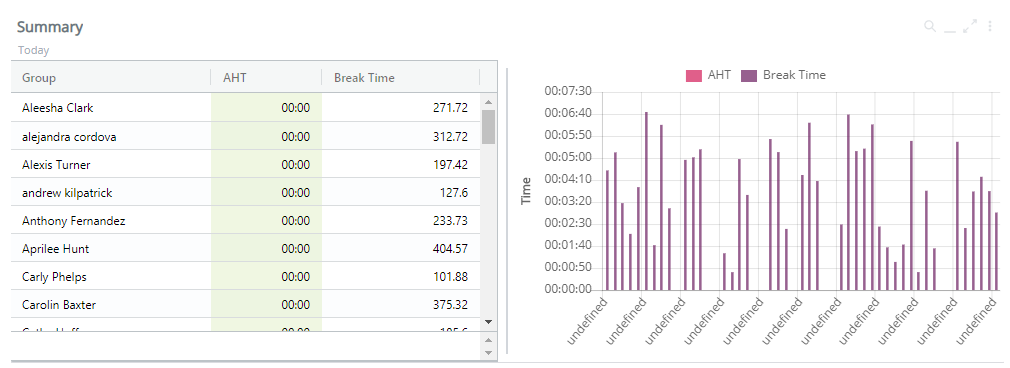Click the table scrollbar up arrow

click(x=488, y=102)
